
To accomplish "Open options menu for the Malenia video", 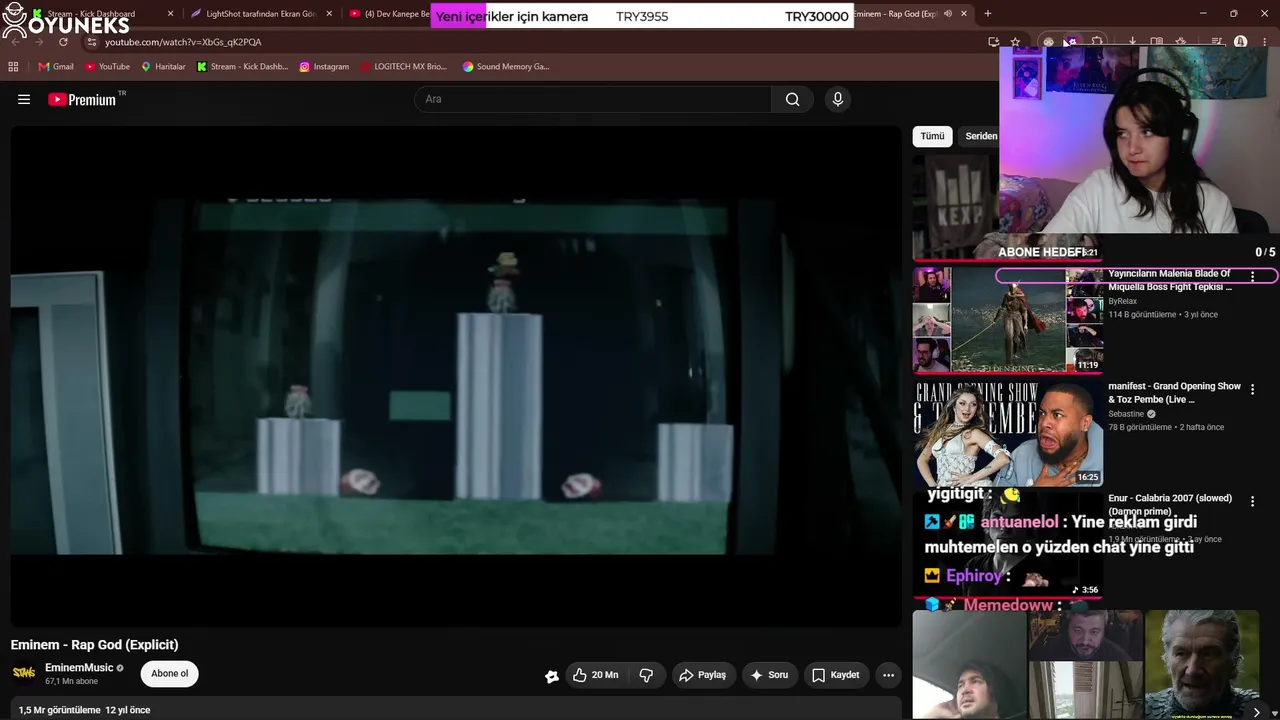I will point(1252,276).
